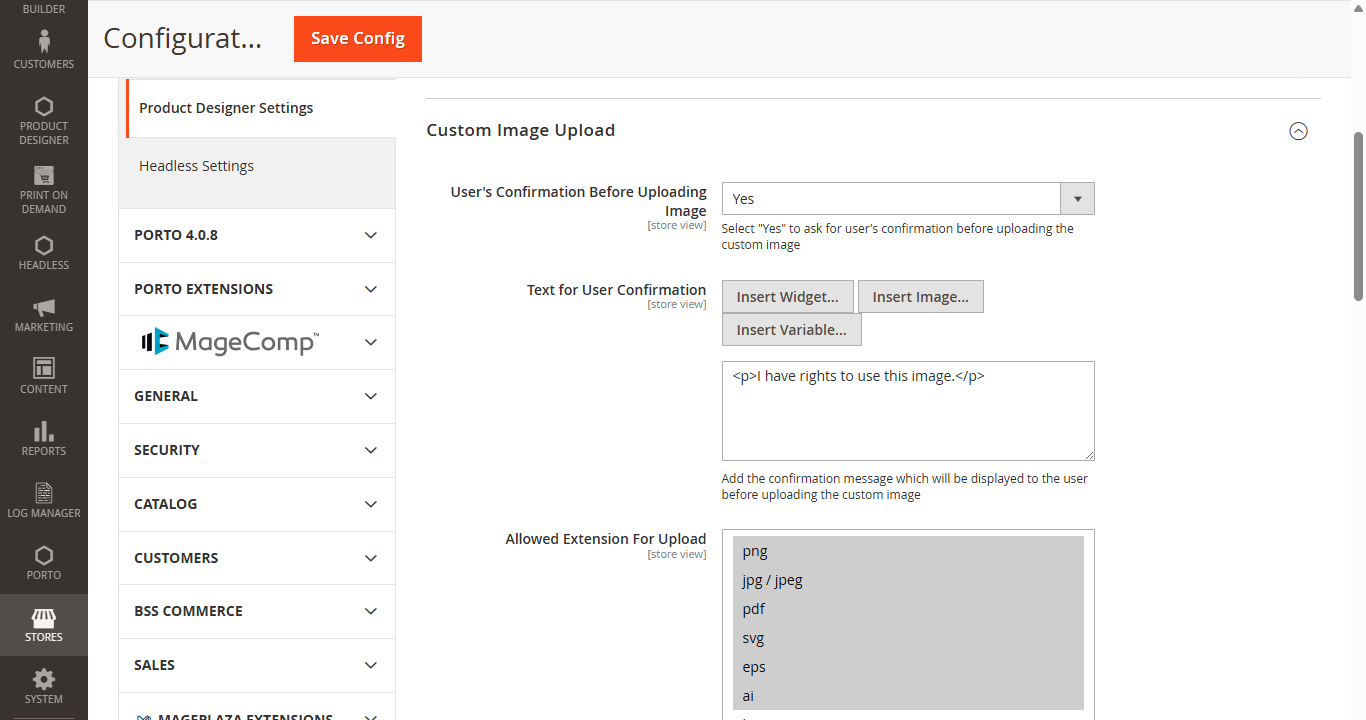Expand the MageComp config section
The height and width of the screenshot is (720, 1366).
257,342
